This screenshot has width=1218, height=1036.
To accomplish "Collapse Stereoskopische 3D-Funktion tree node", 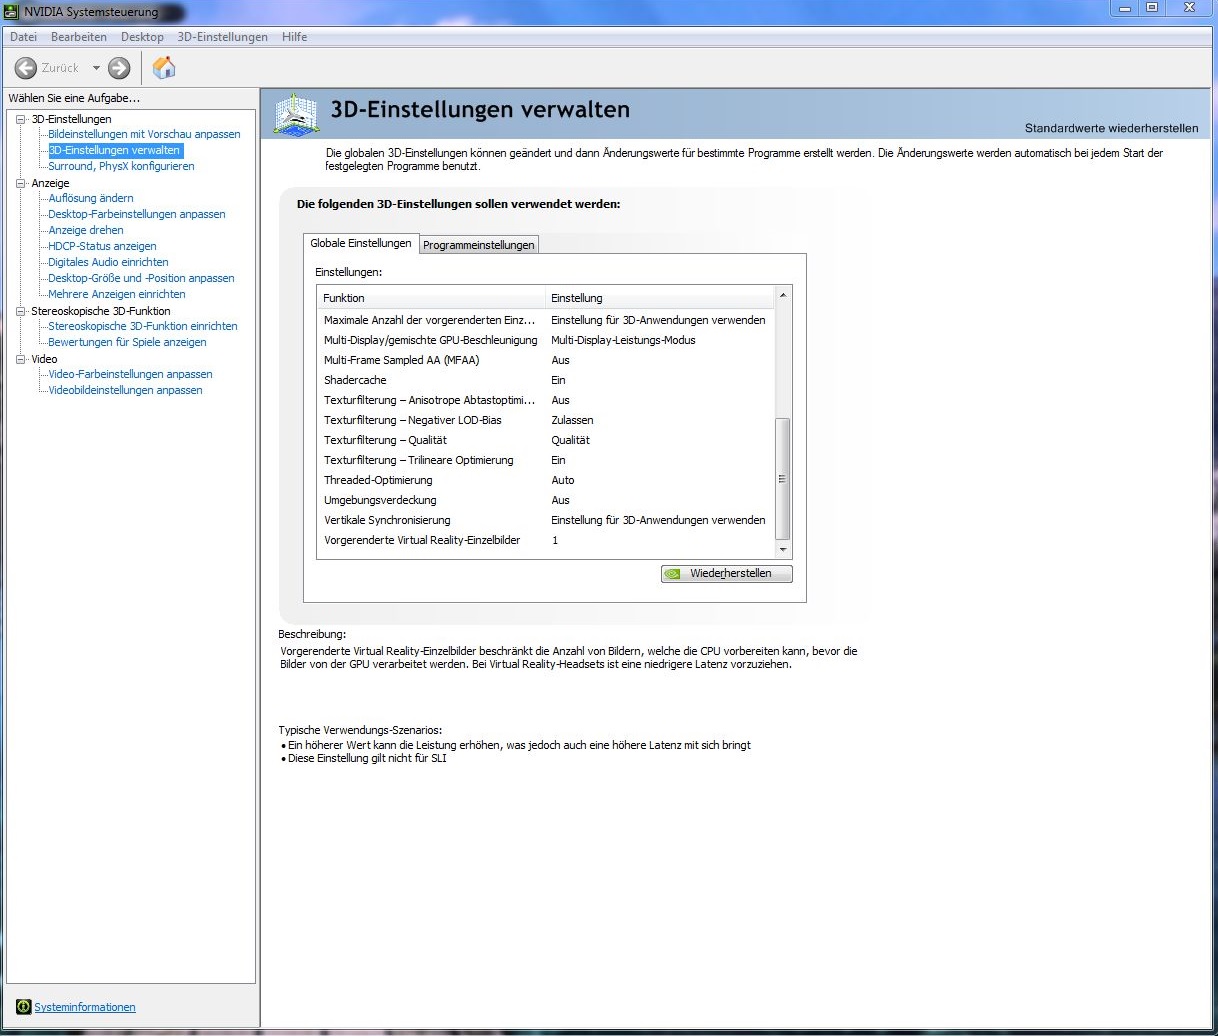I will click(22, 311).
